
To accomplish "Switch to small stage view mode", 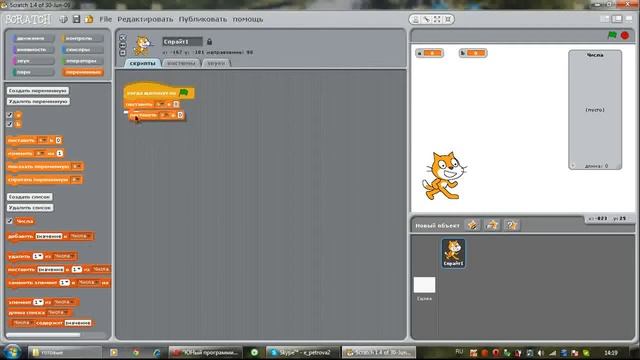I will click(x=605, y=19).
